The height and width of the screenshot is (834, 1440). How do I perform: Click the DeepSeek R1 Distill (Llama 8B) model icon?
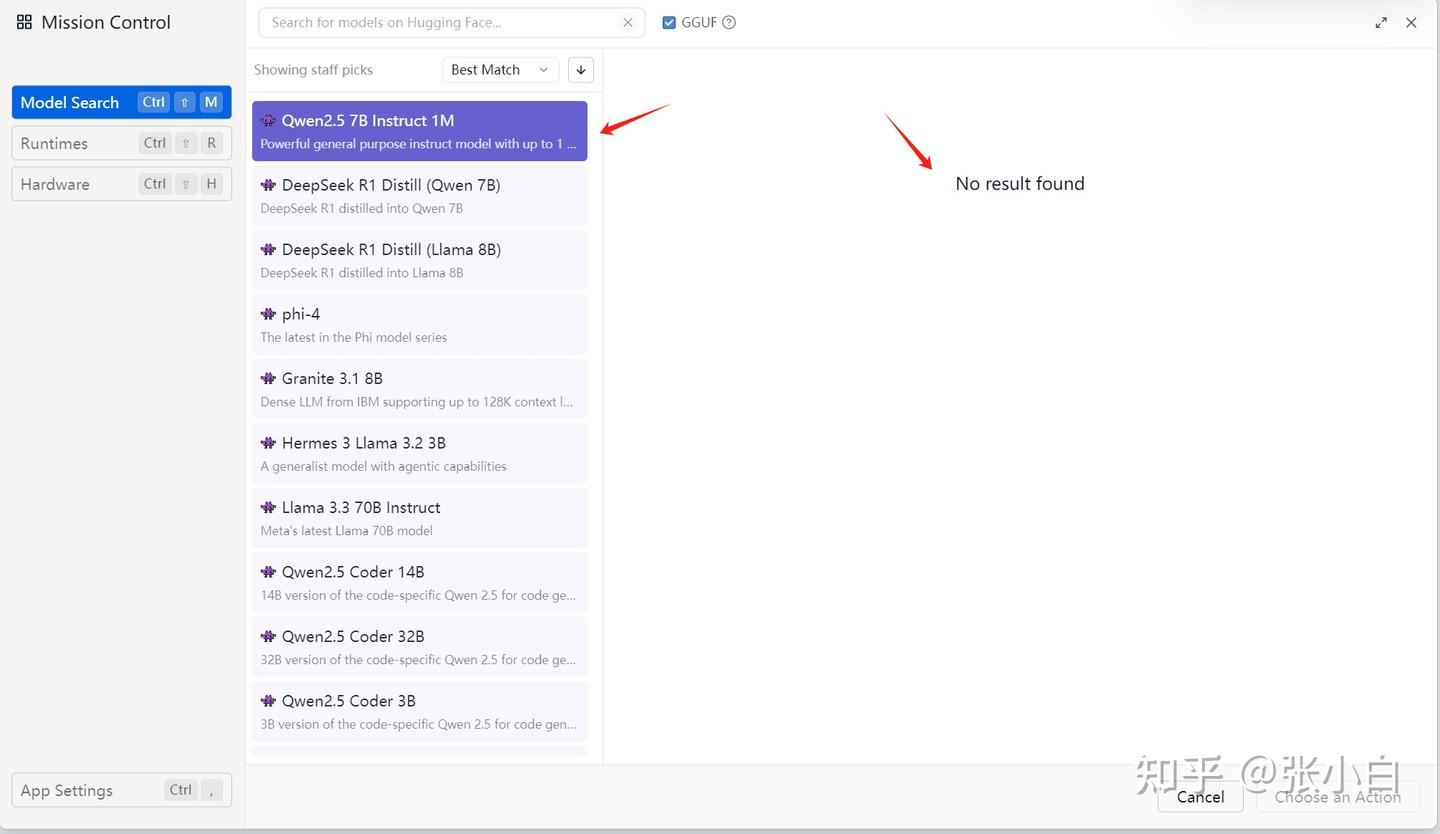point(268,249)
